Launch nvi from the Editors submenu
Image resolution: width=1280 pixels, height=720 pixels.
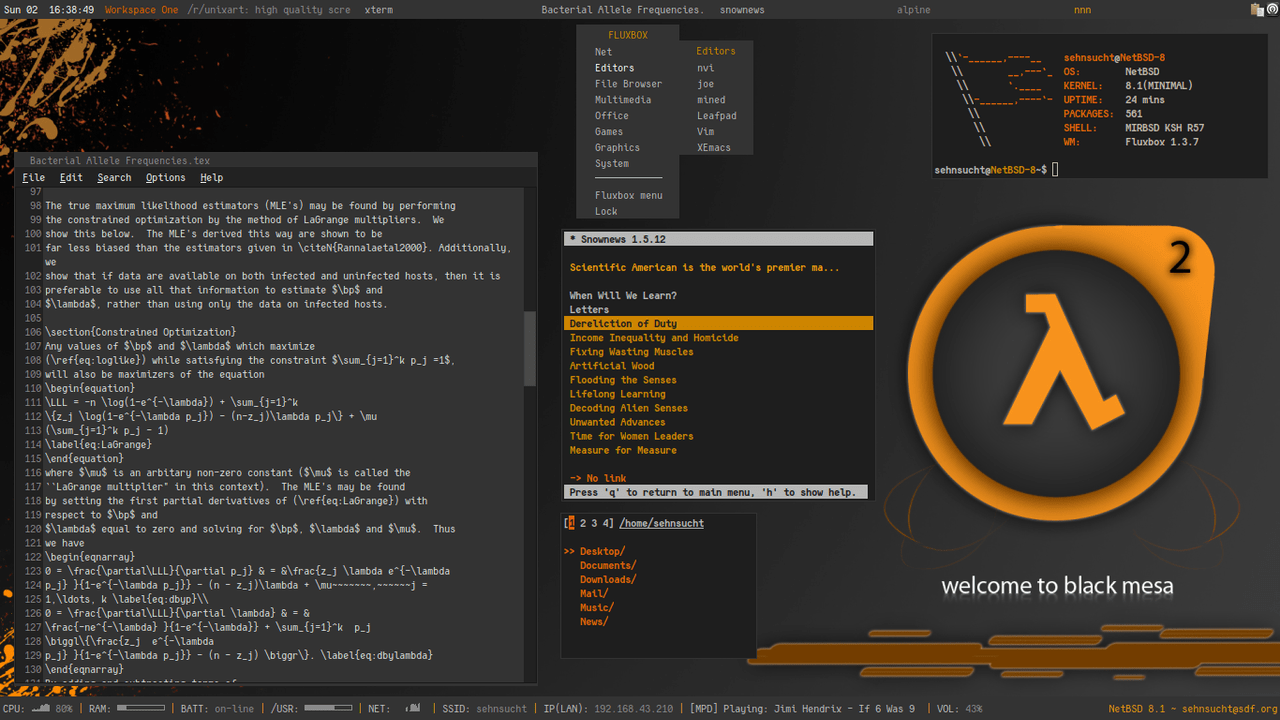coord(716,68)
